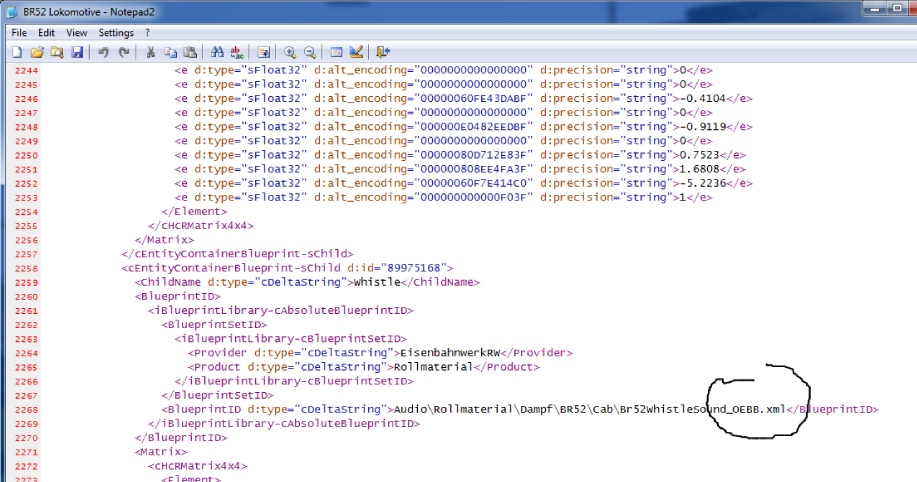Click the Paste clipboard icon

click(x=188, y=52)
